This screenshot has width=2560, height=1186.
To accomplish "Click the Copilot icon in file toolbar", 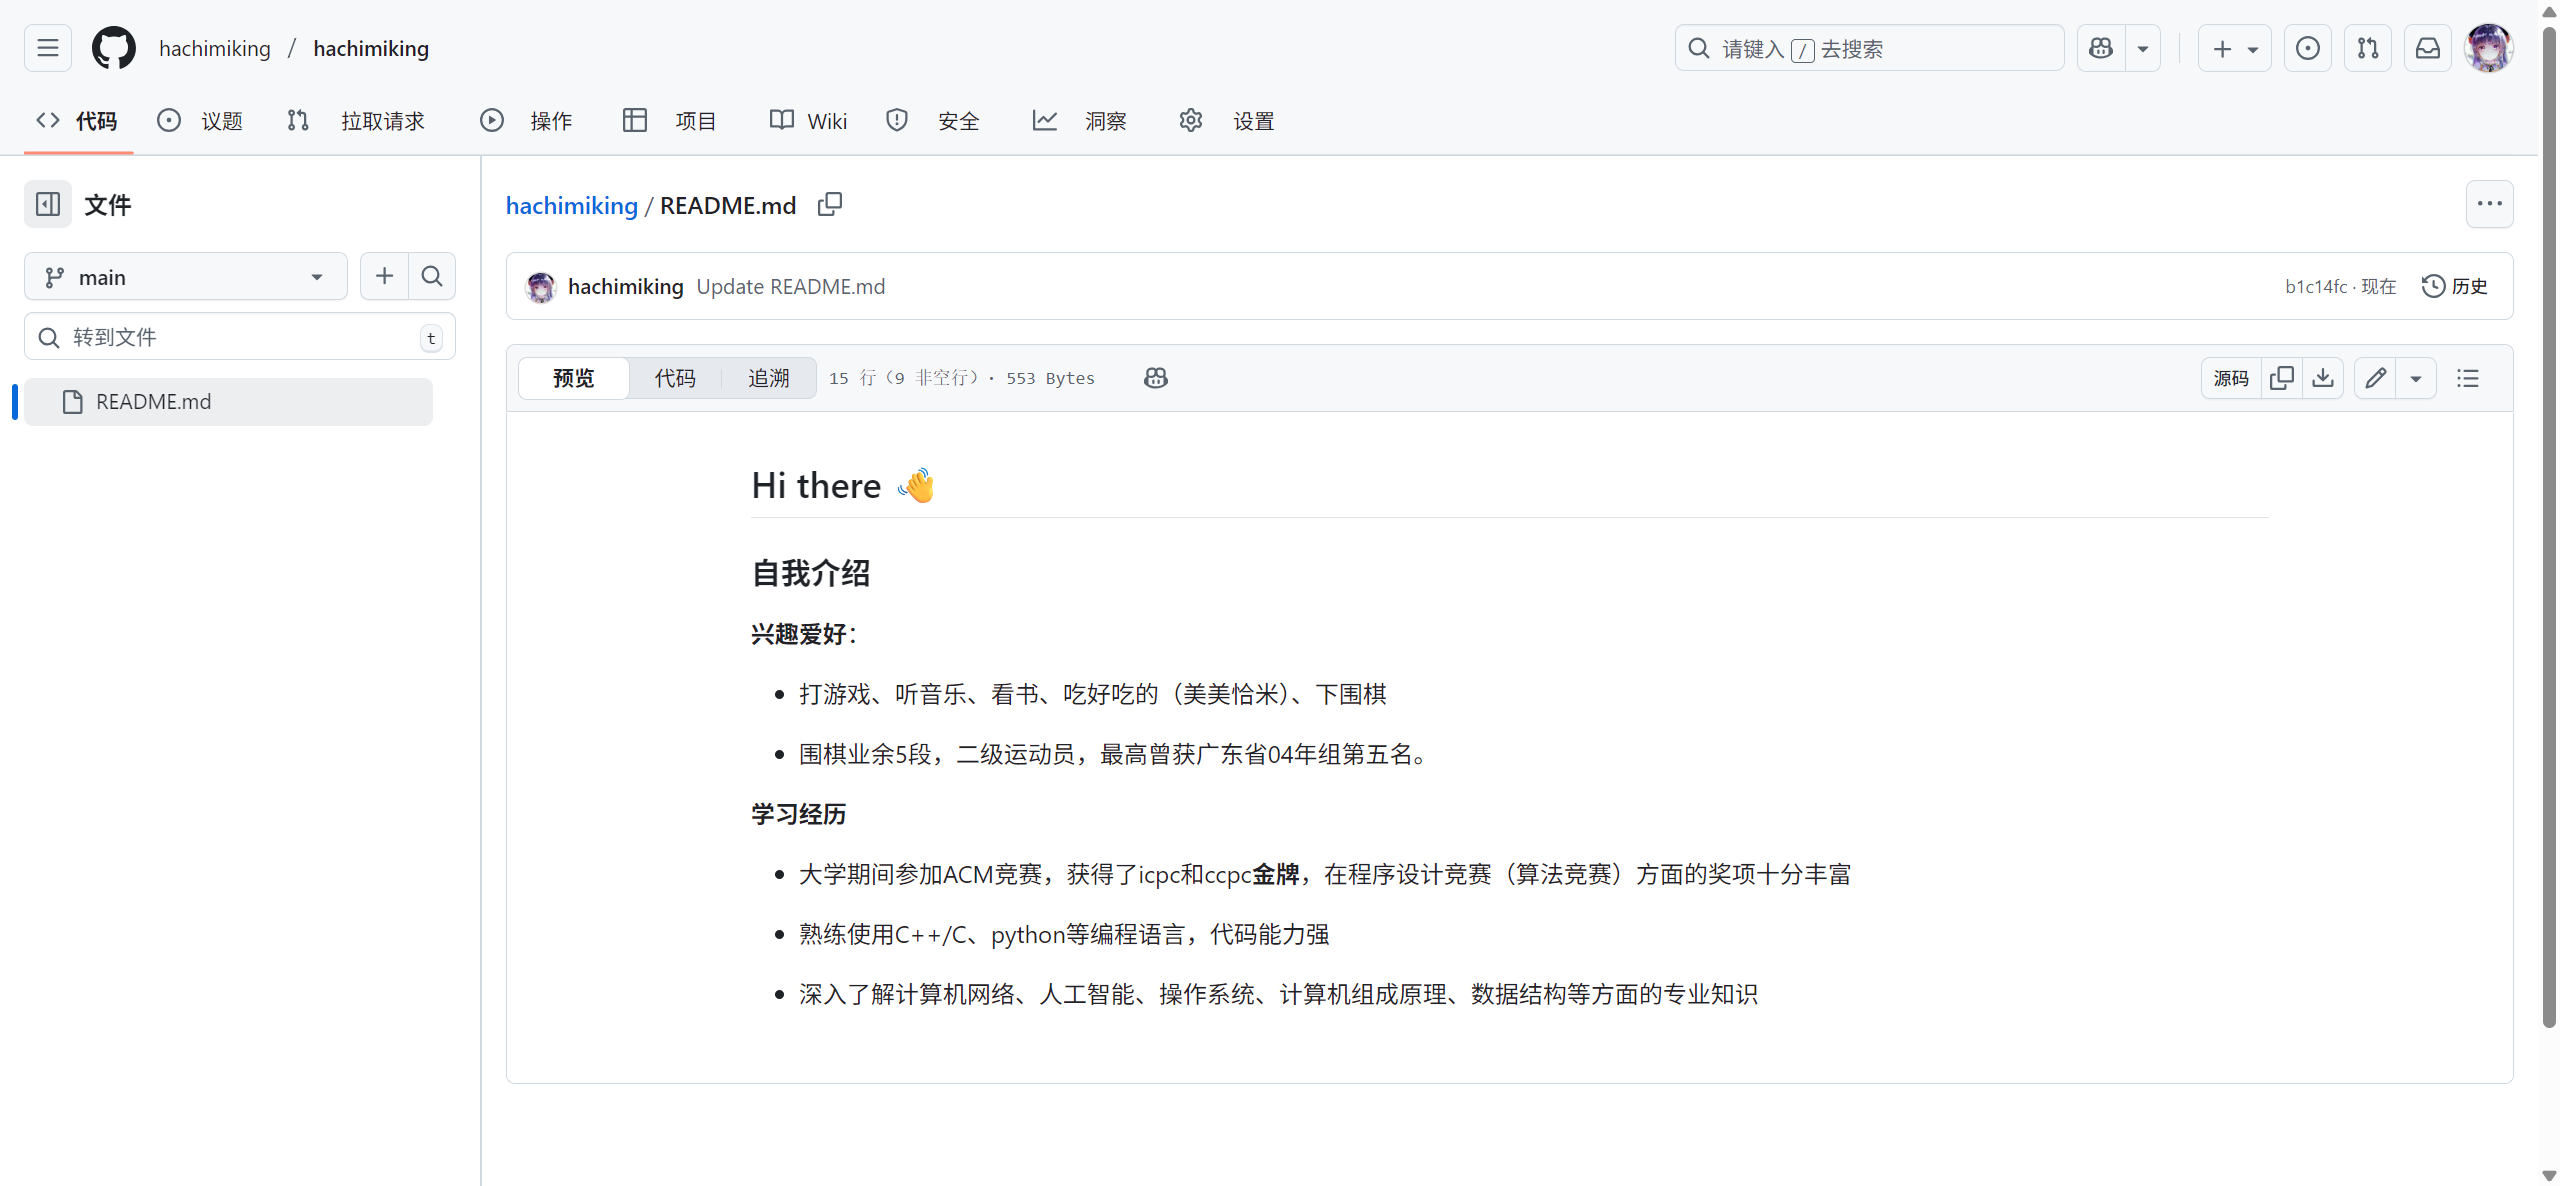I will [x=1155, y=378].
